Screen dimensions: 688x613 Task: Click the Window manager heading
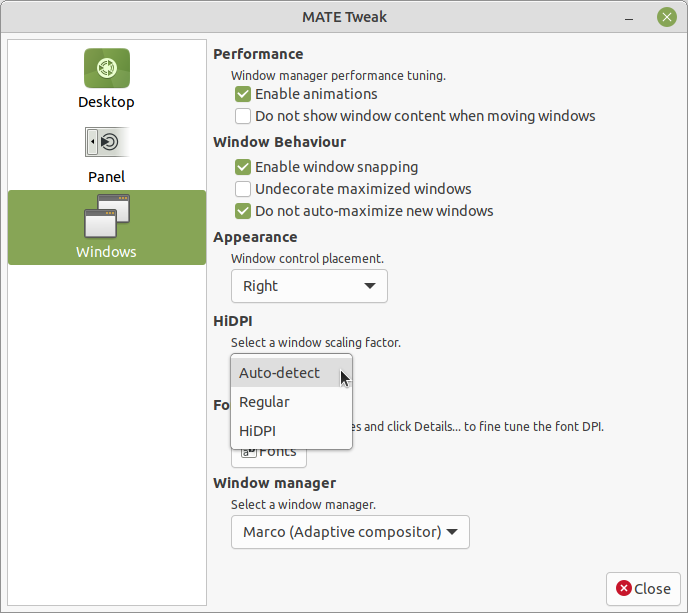275,483
